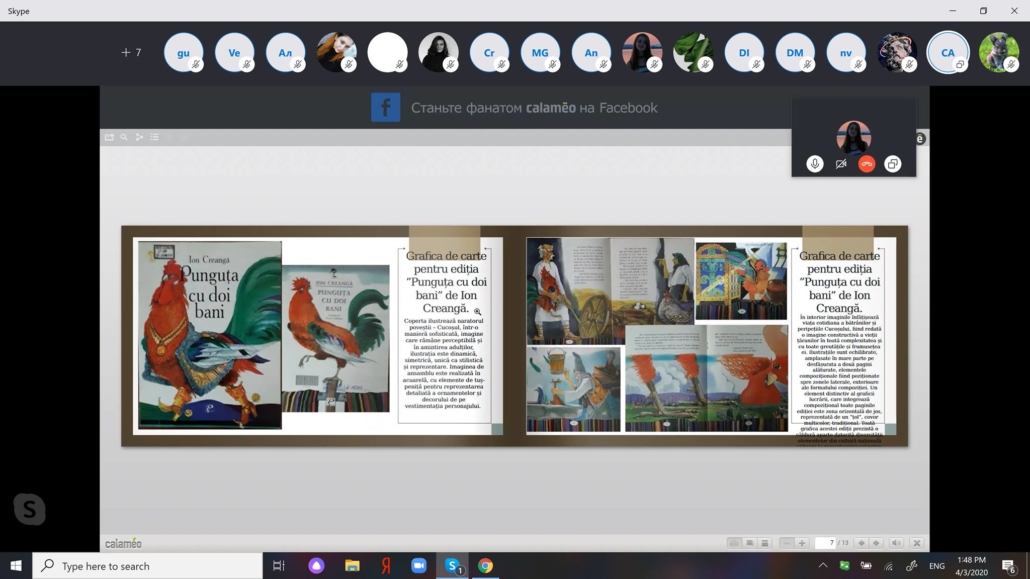
Task: Expand the hidden system tray icons
Action: click(822, 566)
